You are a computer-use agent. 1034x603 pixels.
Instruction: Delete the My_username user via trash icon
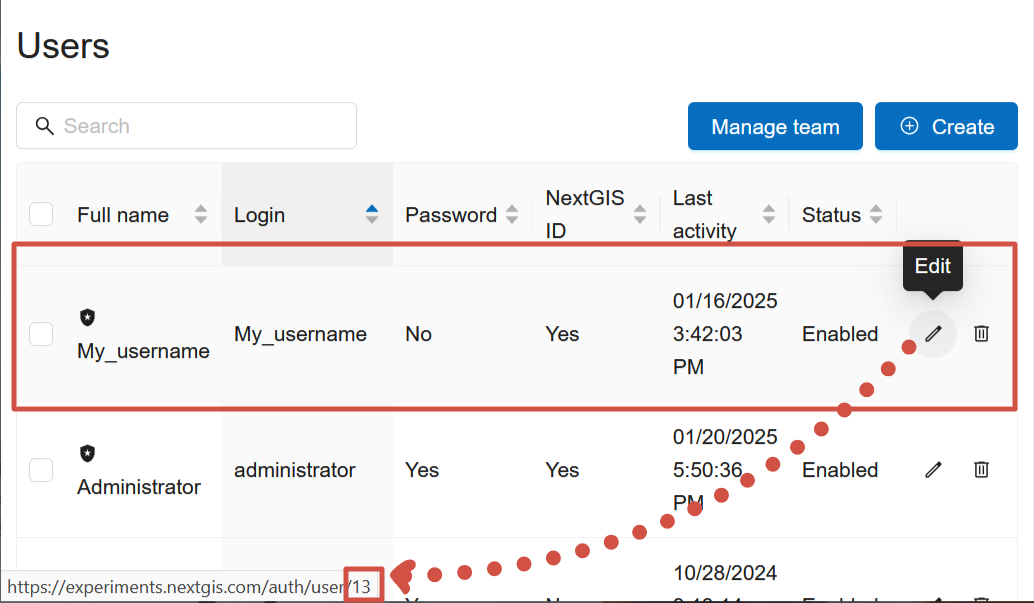point(981,334)
